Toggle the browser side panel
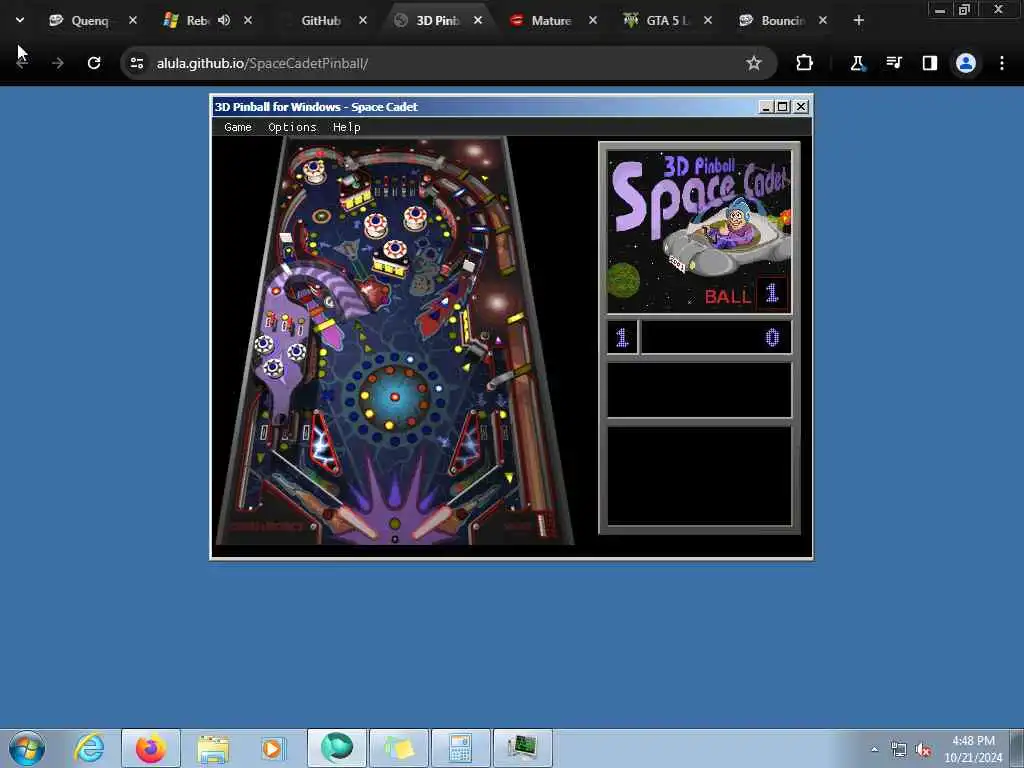 tap(929, 63)
